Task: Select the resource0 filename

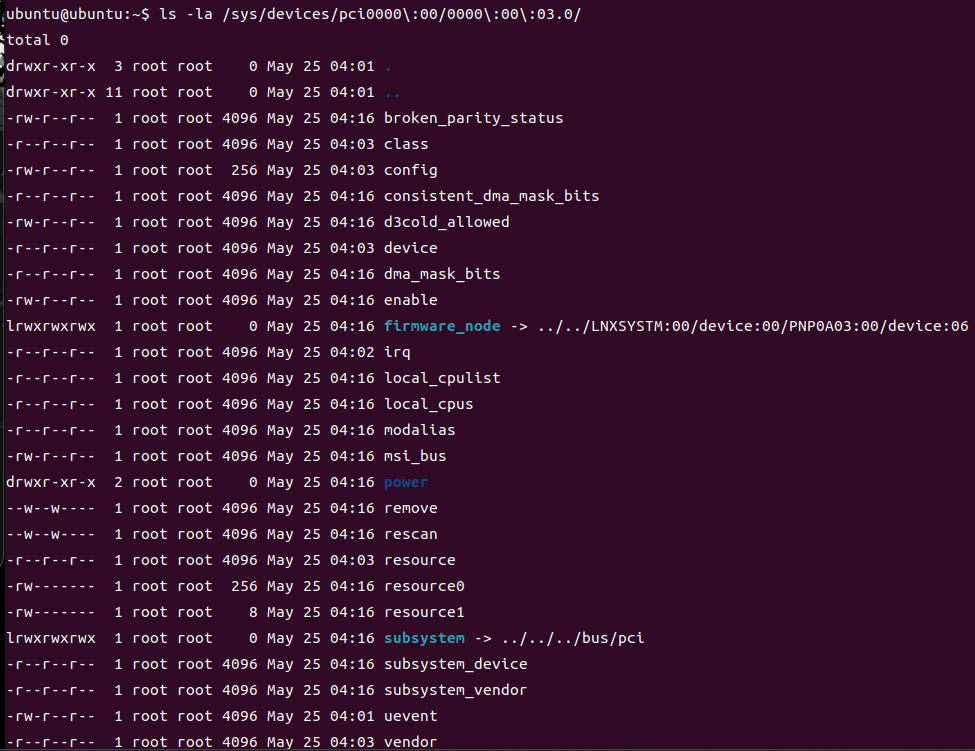Action: (424, 586)
